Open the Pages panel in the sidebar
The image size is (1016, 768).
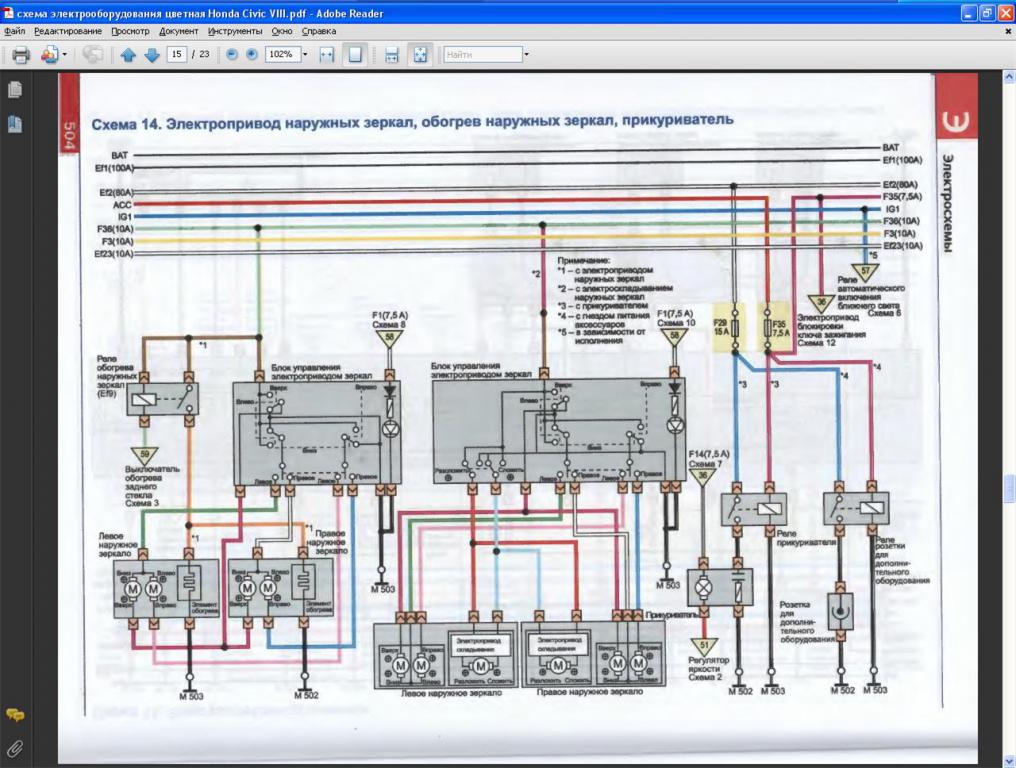coord(14,89)
